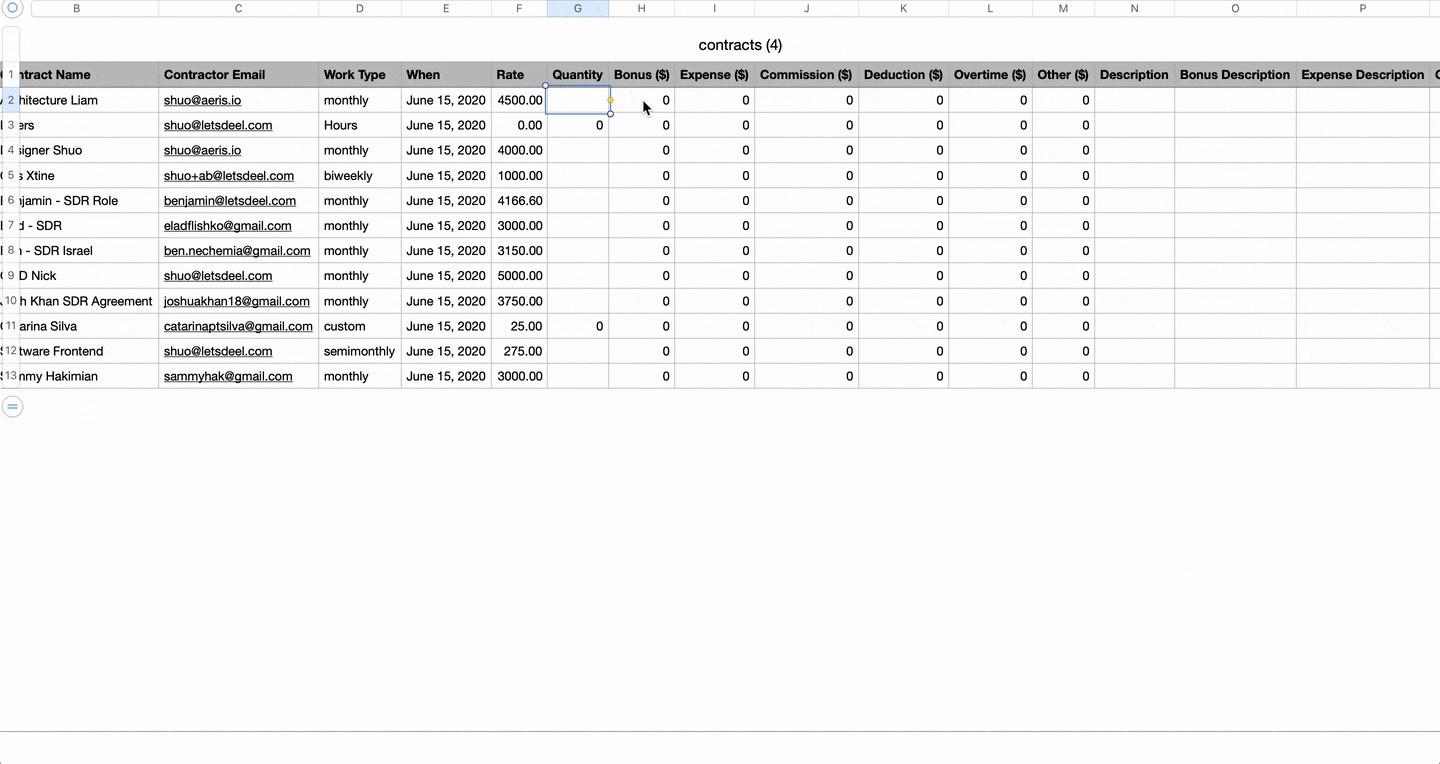
Task: Click the 5000.00 rate cell
Action: (519, 276)
